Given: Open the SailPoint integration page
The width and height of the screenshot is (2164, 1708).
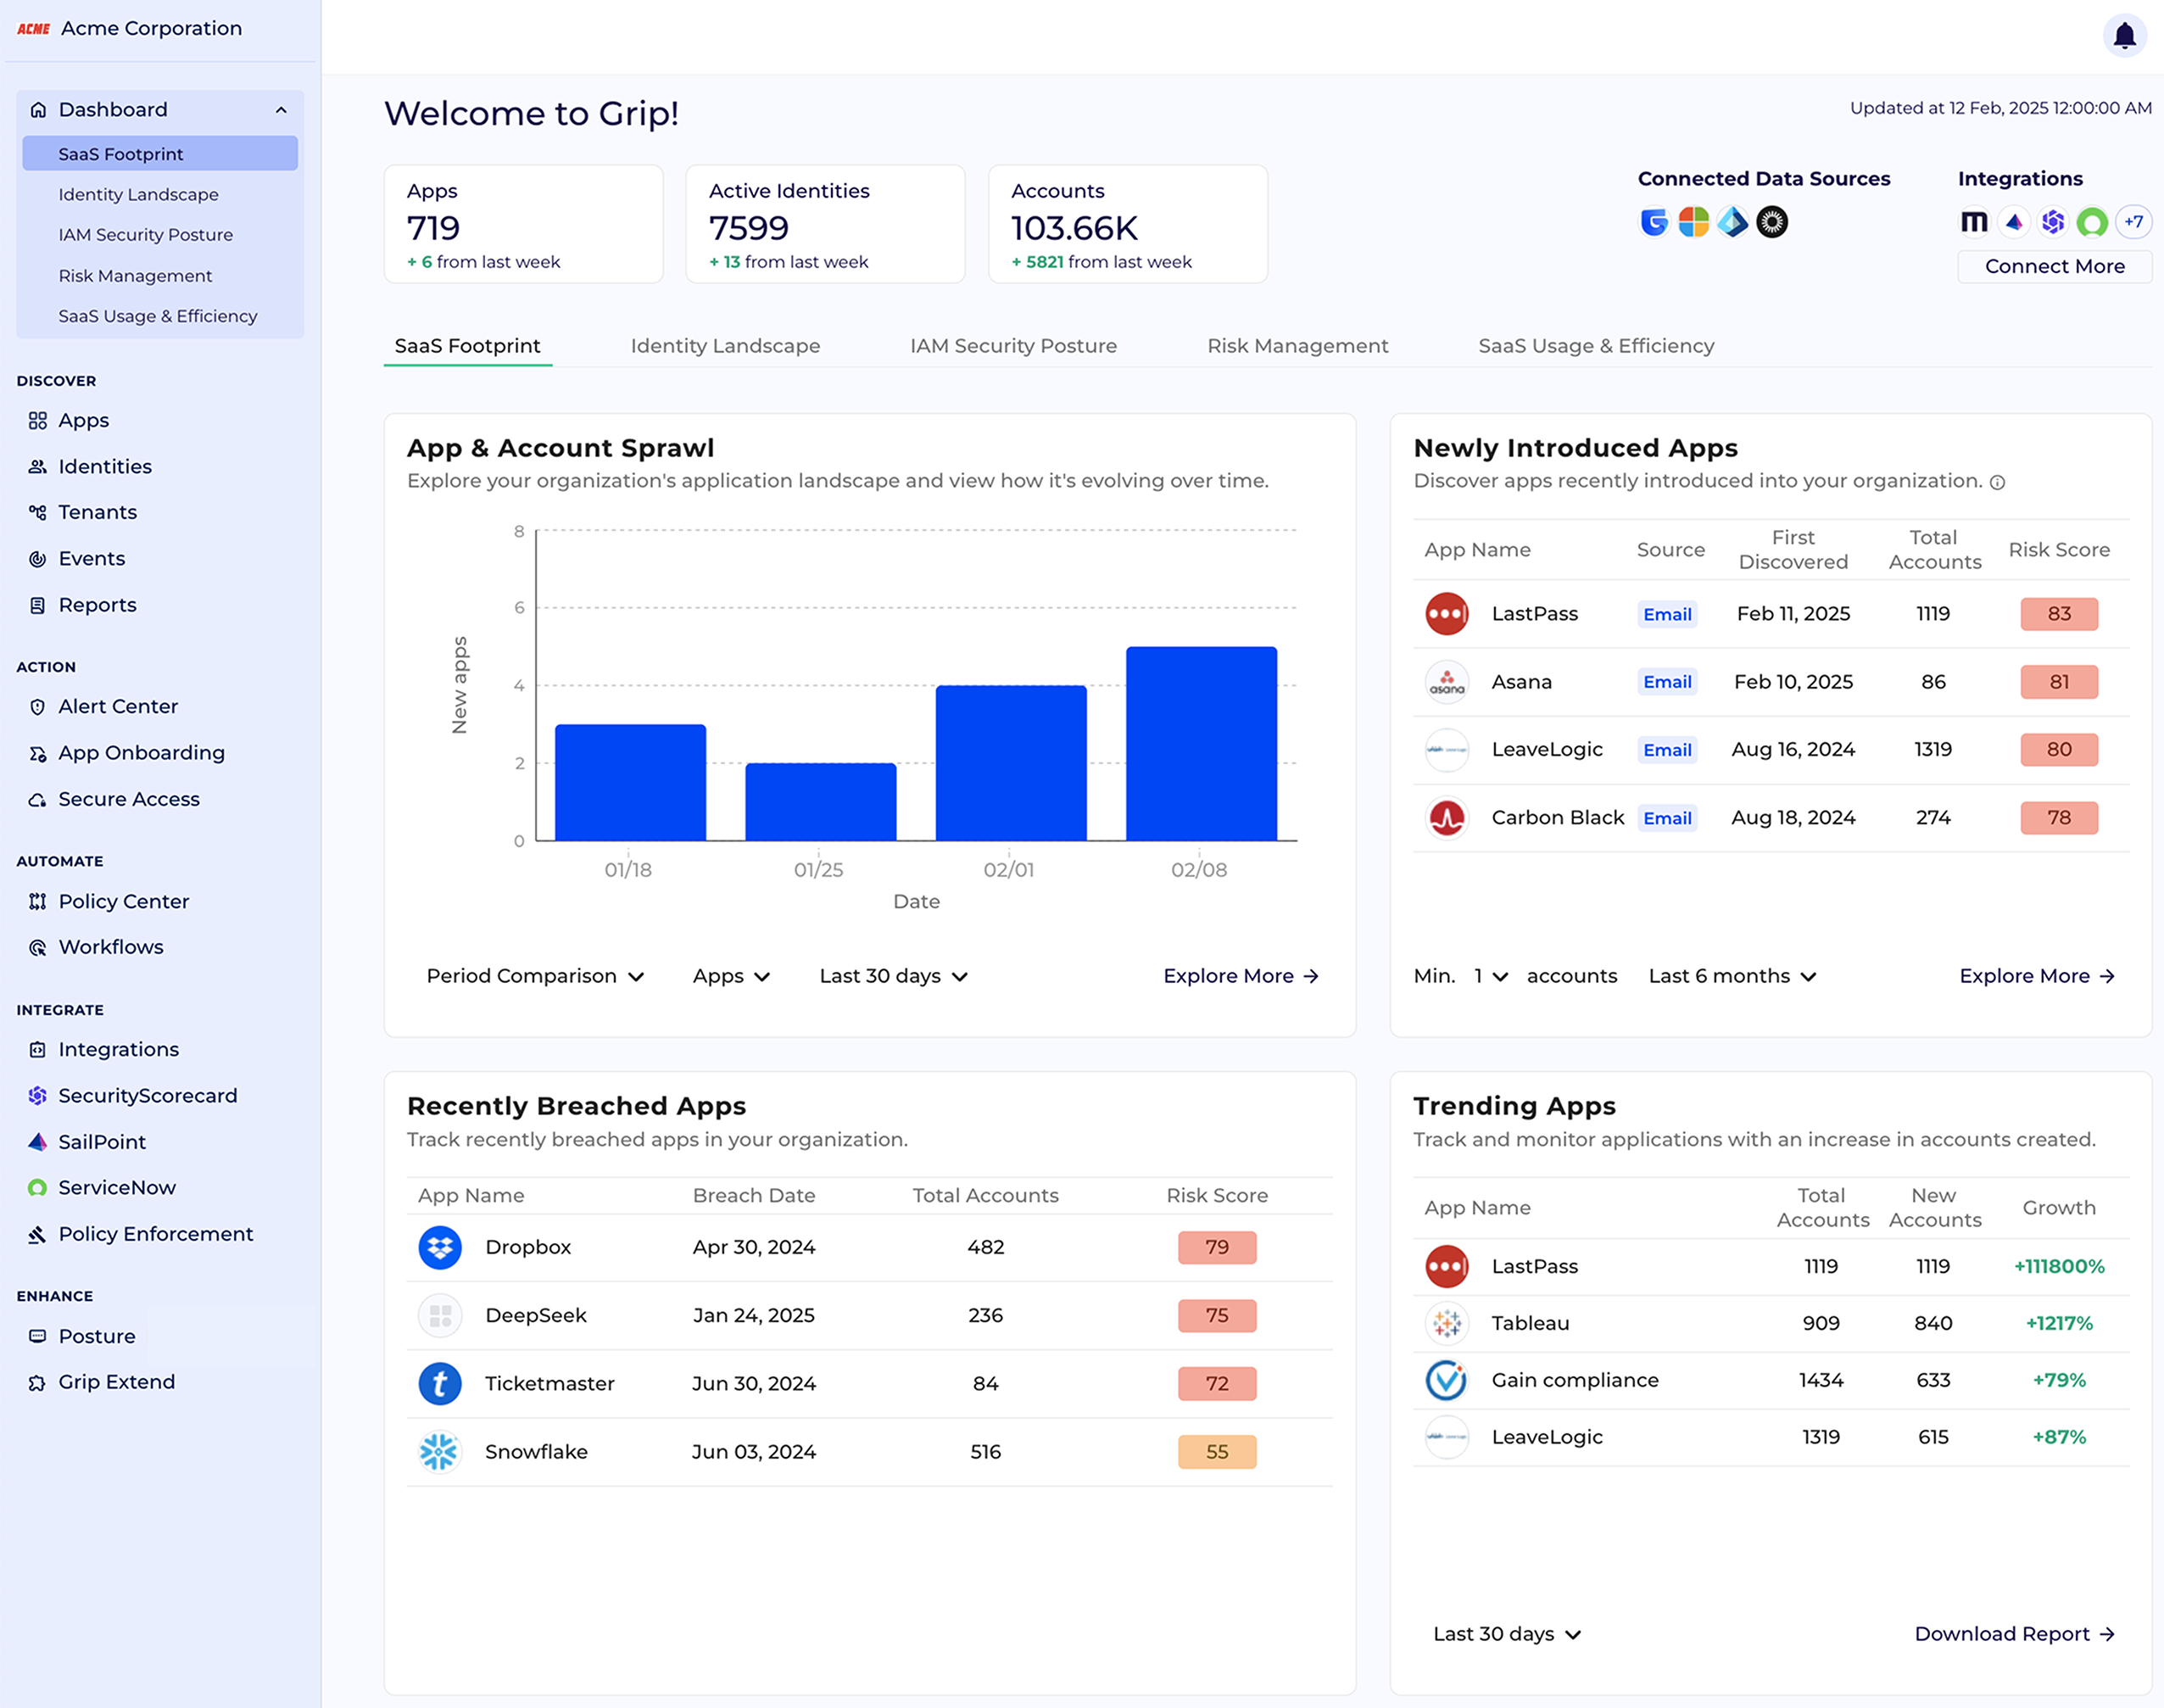Looking at the screenshot, I should coord(100,1141).
